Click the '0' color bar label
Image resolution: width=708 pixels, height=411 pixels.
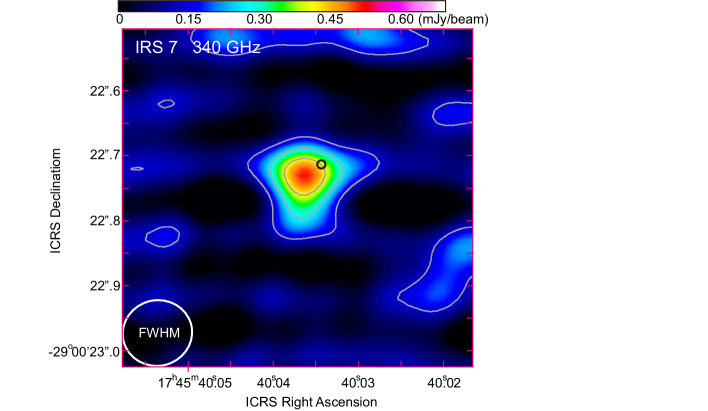pos(119,19)
